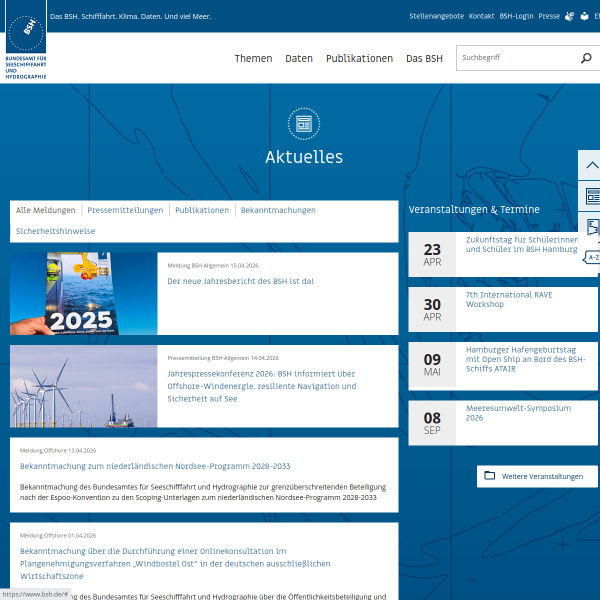
Task: Open the A-Z index sidebar icon
Action: click(x=592, y=257)
